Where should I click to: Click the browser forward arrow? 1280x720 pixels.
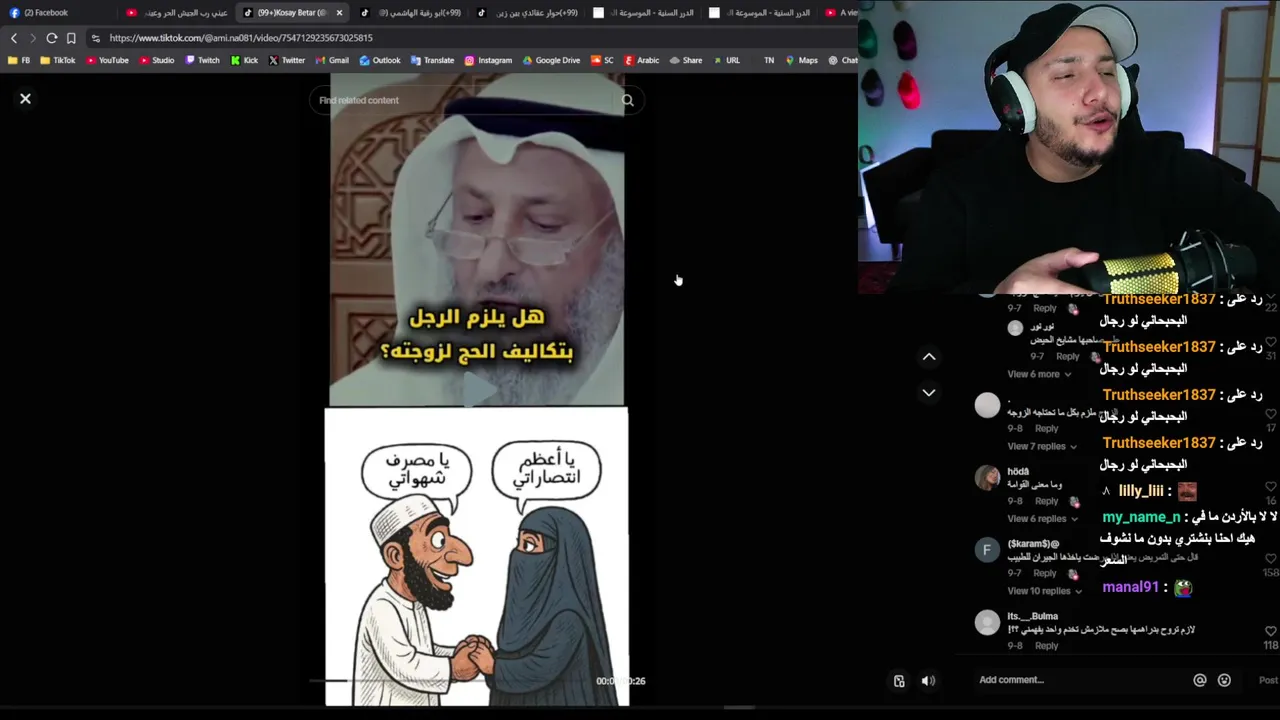[x=32, y=38]
